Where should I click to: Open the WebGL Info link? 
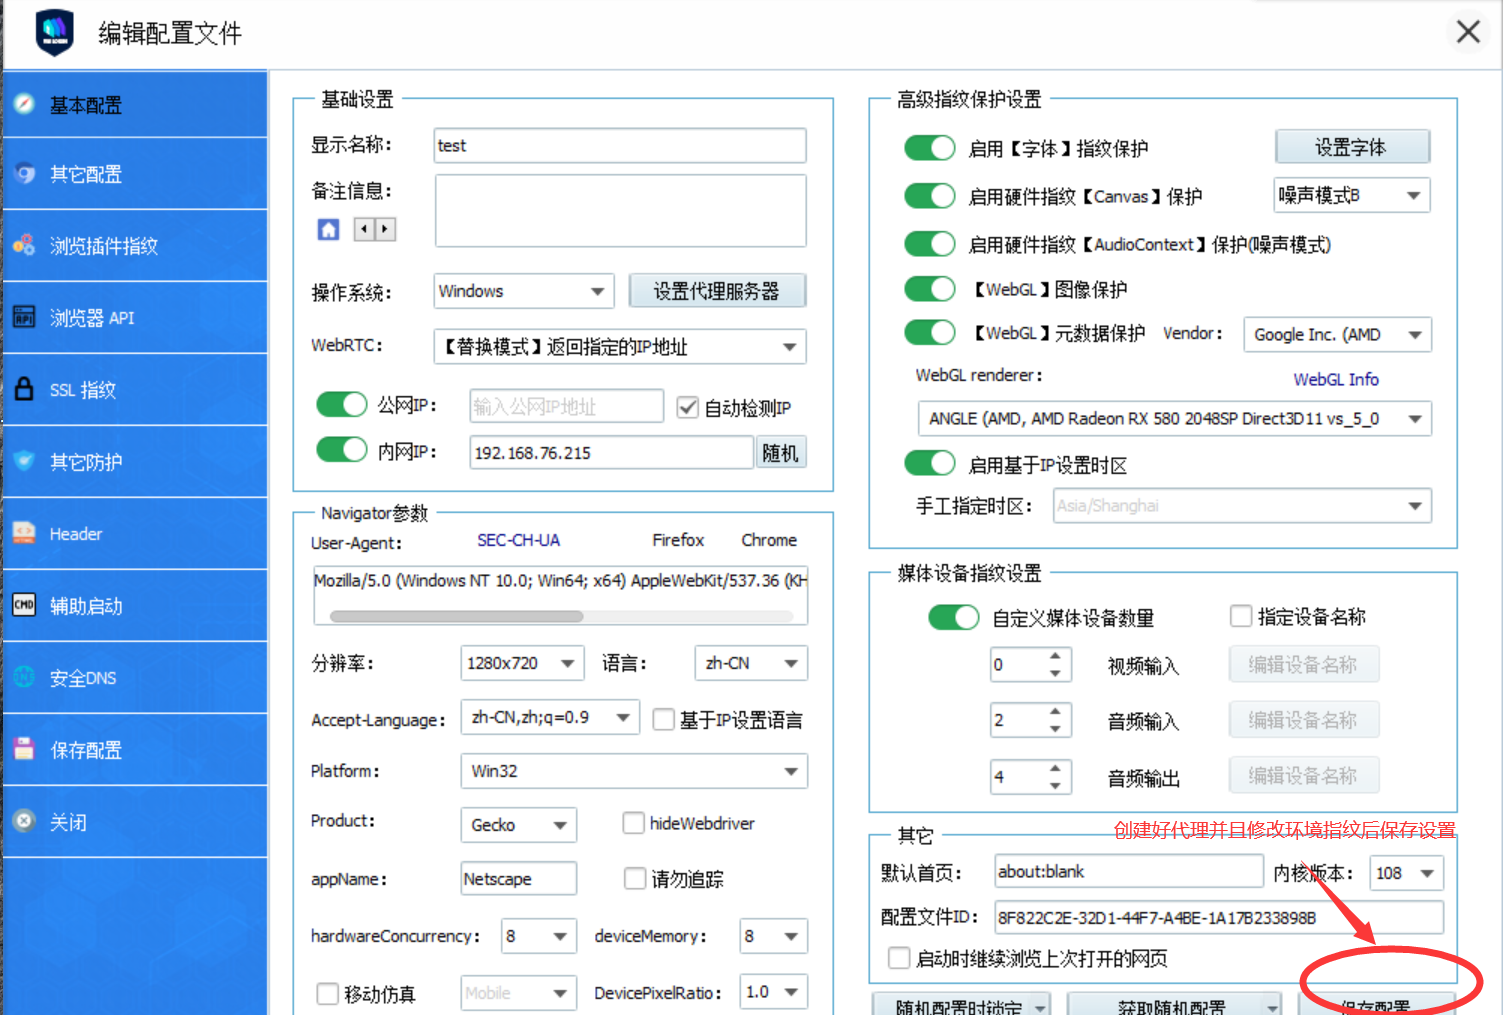pos(1336,379)
